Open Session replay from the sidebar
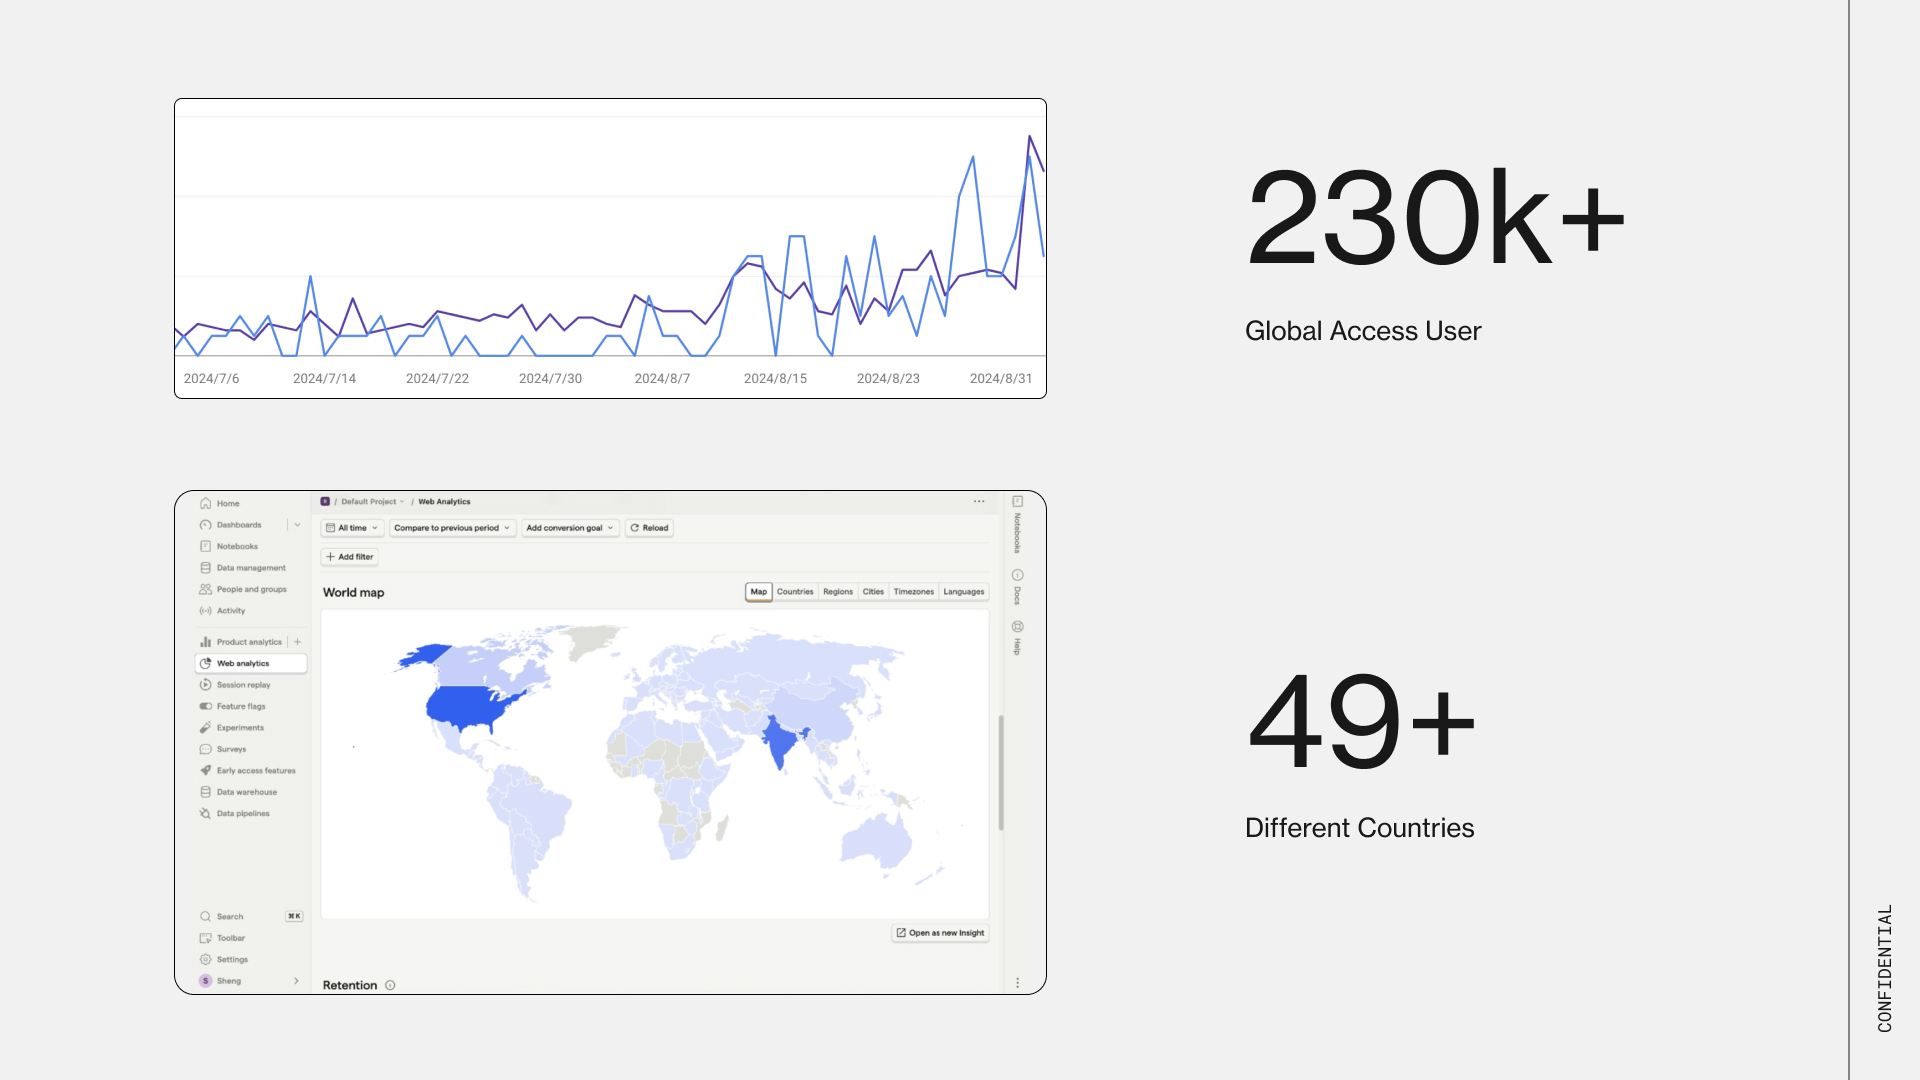 click(243, 685)
